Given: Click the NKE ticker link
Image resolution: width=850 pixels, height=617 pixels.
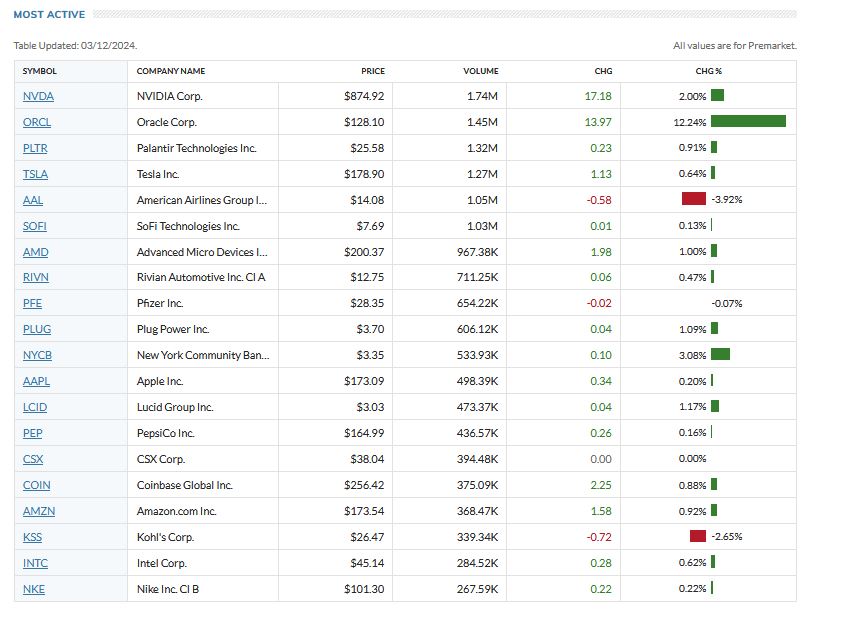Looking at the screenshot, I should 34,589.
